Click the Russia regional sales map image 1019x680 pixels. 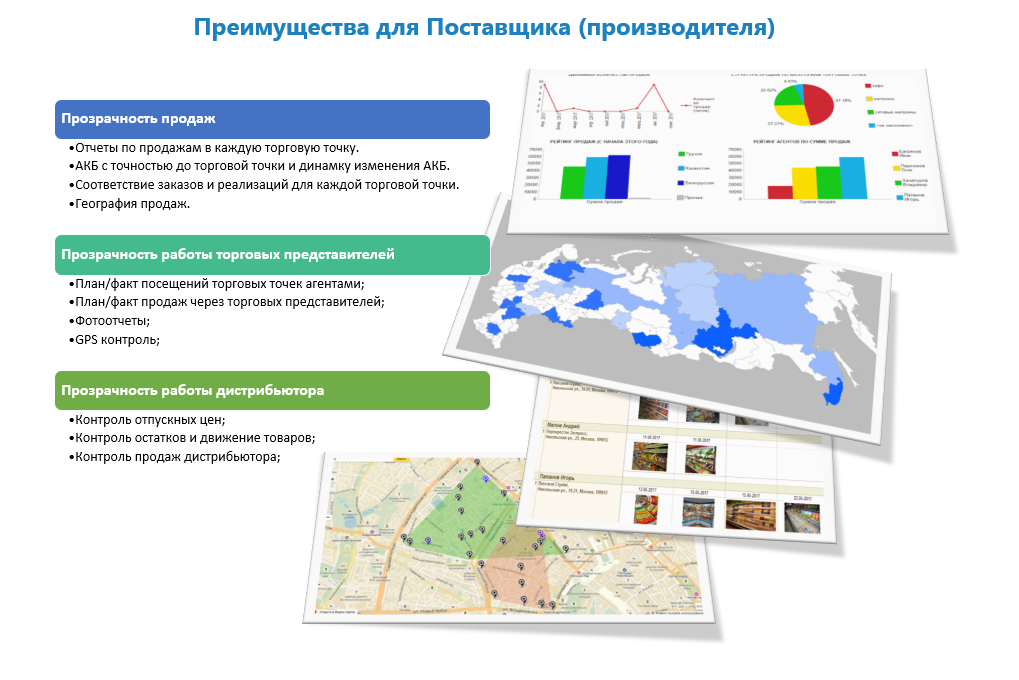[669, 325]
